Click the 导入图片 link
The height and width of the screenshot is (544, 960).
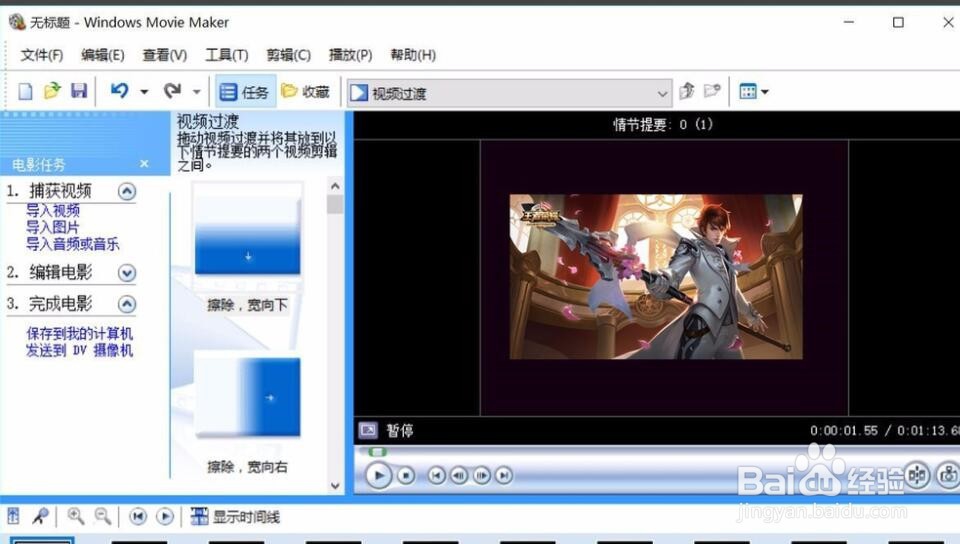point(53,227)
